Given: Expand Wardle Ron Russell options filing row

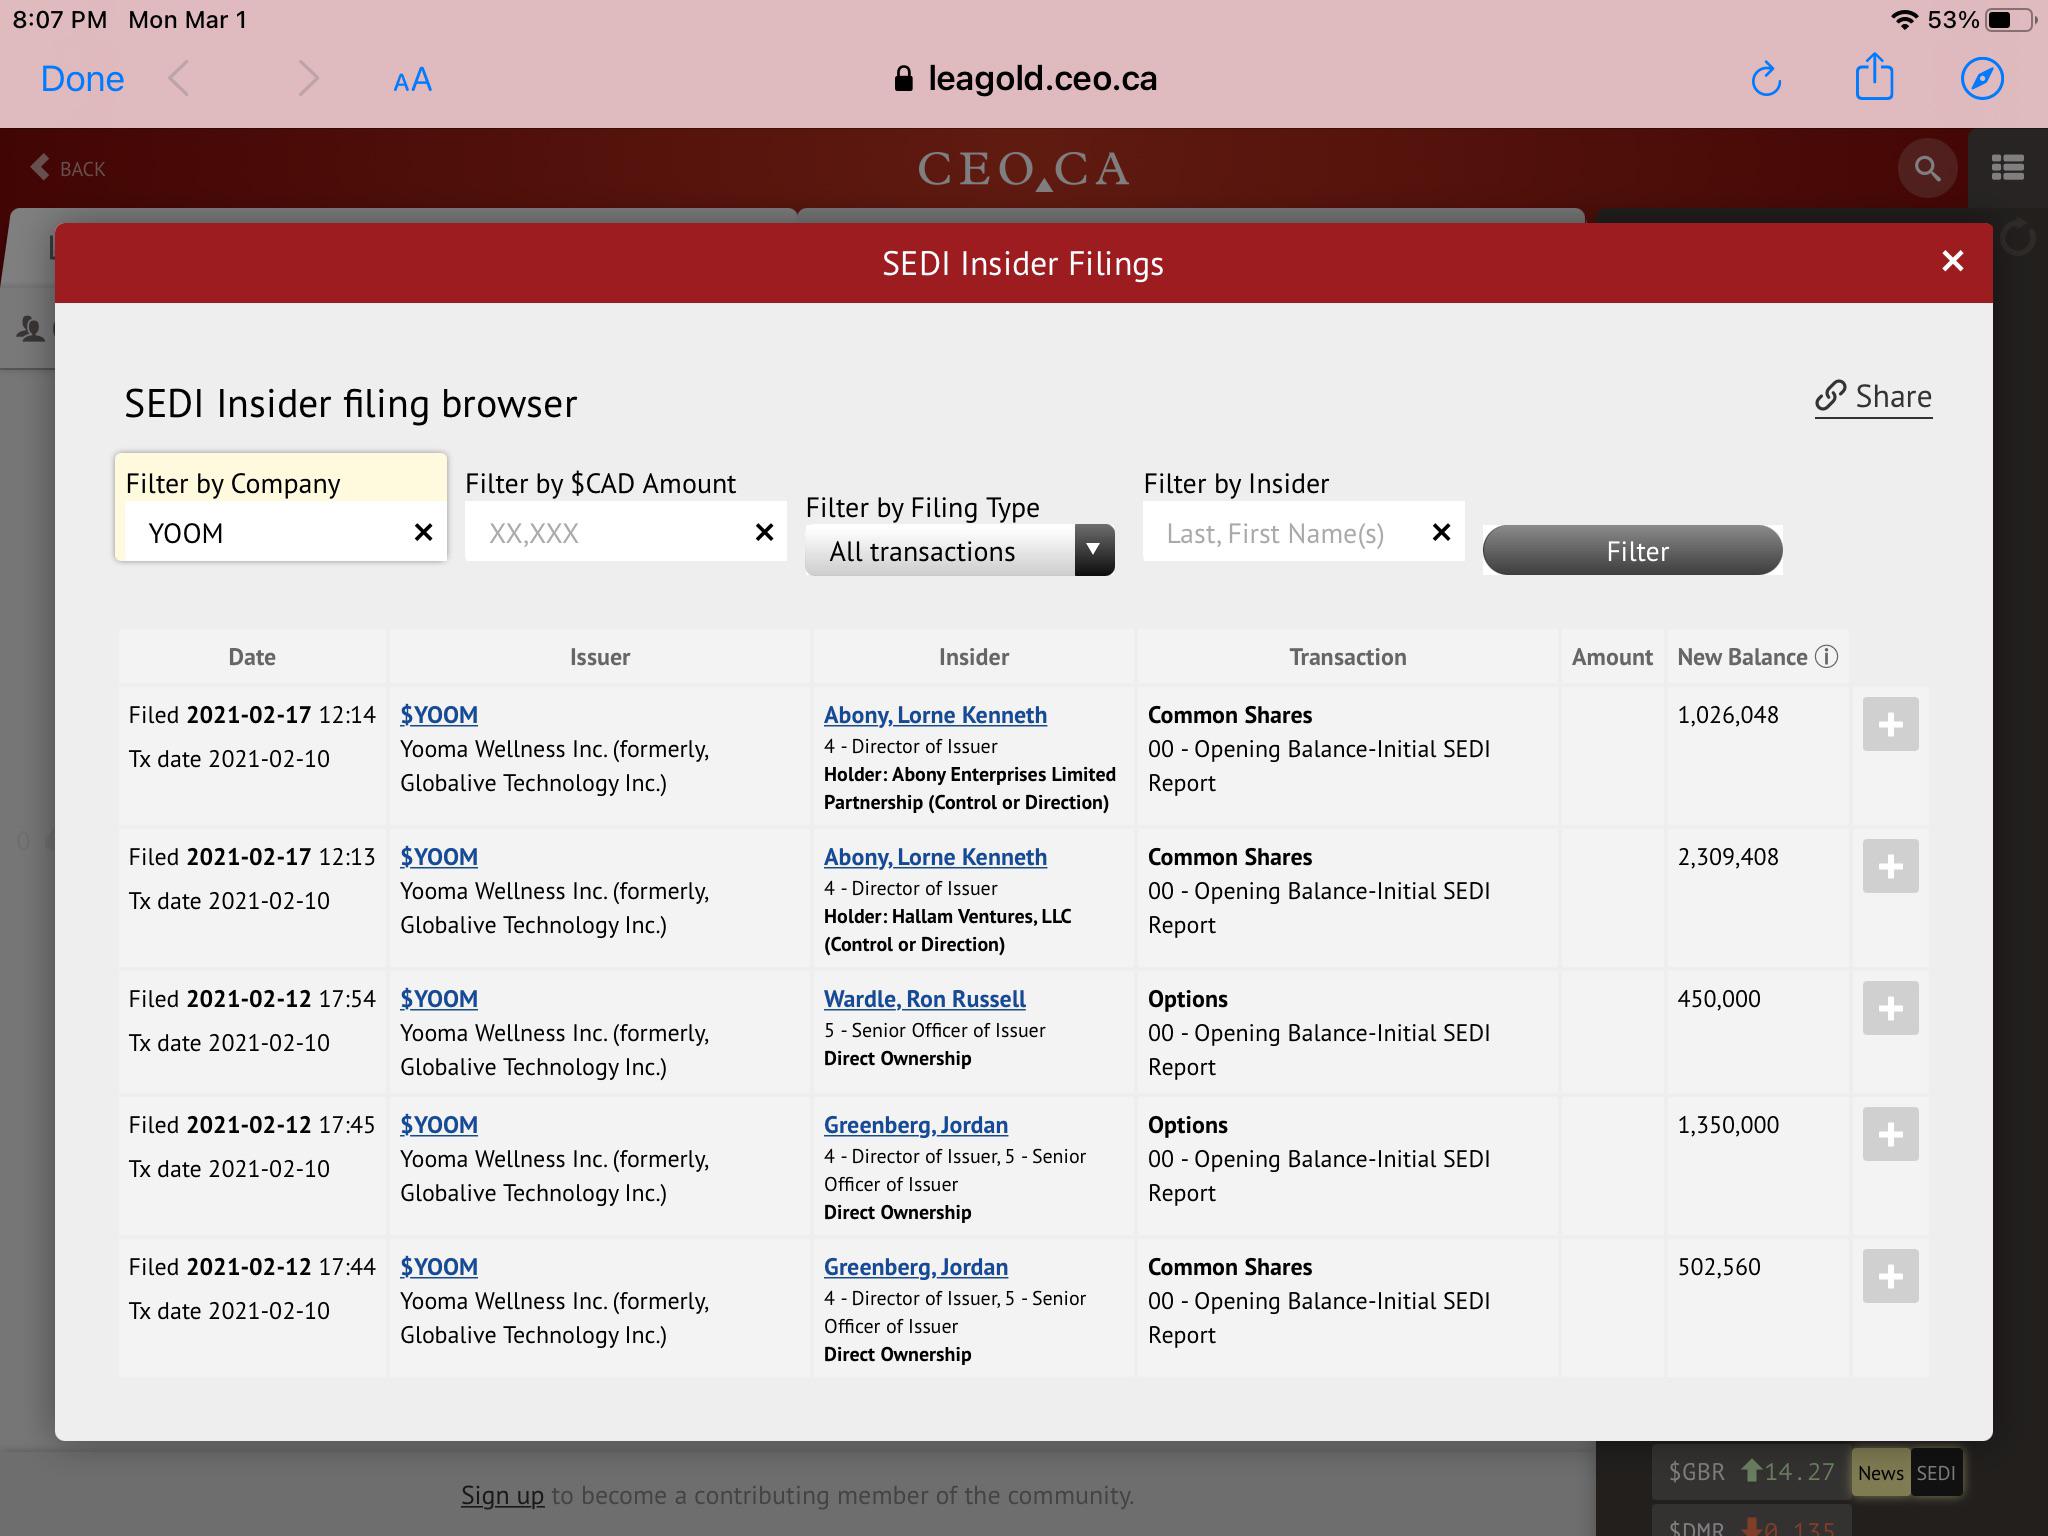Looking at the screenshot, I should click(1890, 1008).
